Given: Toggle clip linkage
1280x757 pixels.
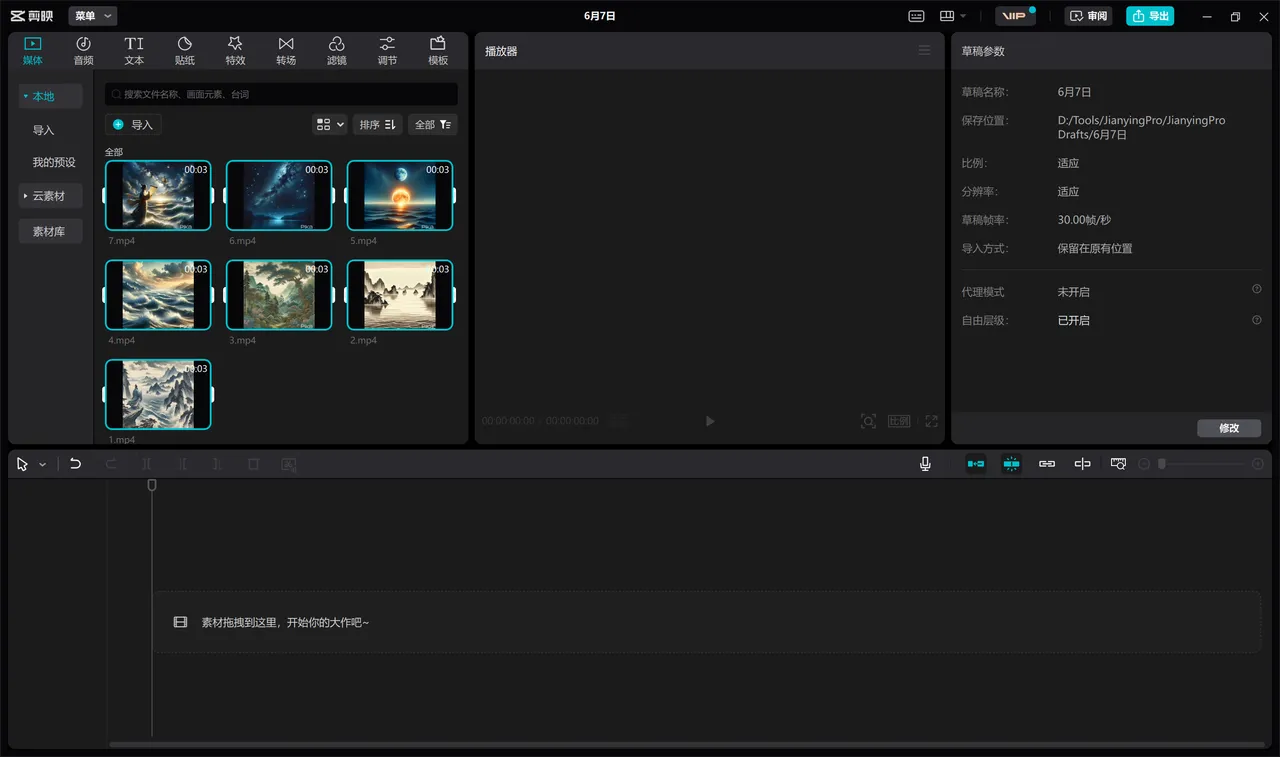Looking at the screenshot, I should coord(1047,464).
